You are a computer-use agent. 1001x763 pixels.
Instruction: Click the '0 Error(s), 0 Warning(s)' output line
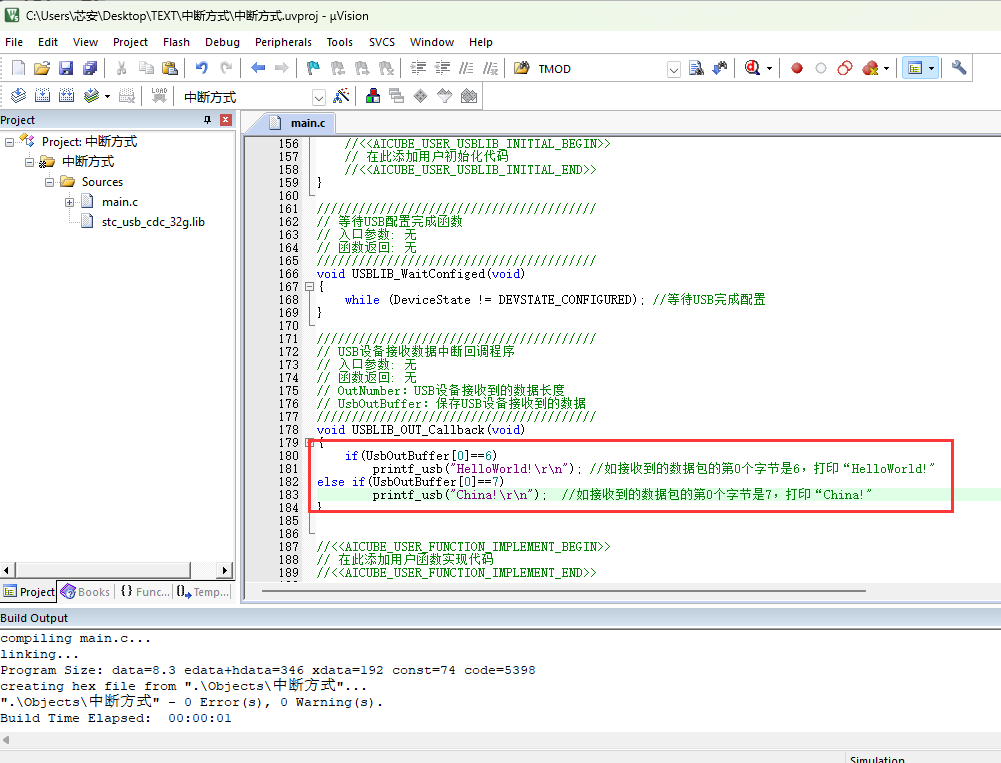tap(192, 702)
